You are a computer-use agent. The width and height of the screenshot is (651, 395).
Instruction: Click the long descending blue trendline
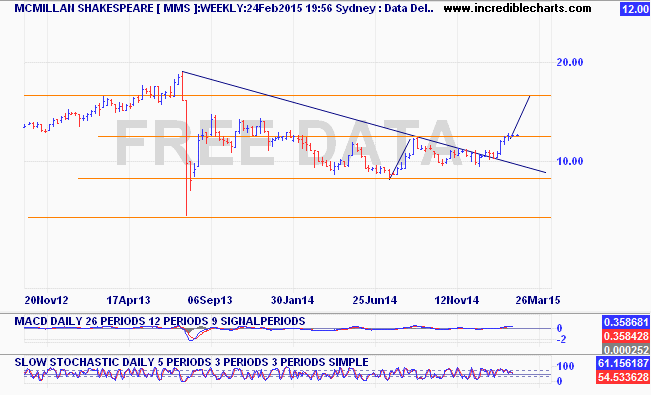pyautogui.click(x=364, y=122)
